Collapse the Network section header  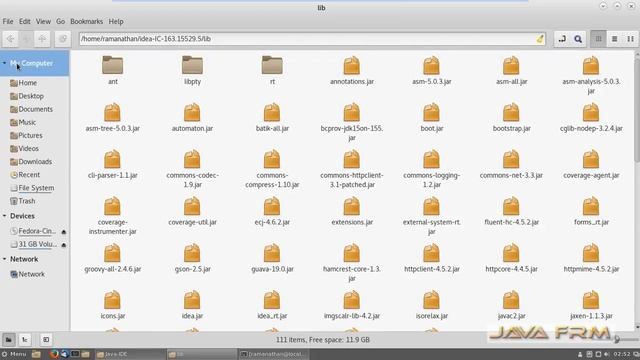4,259
